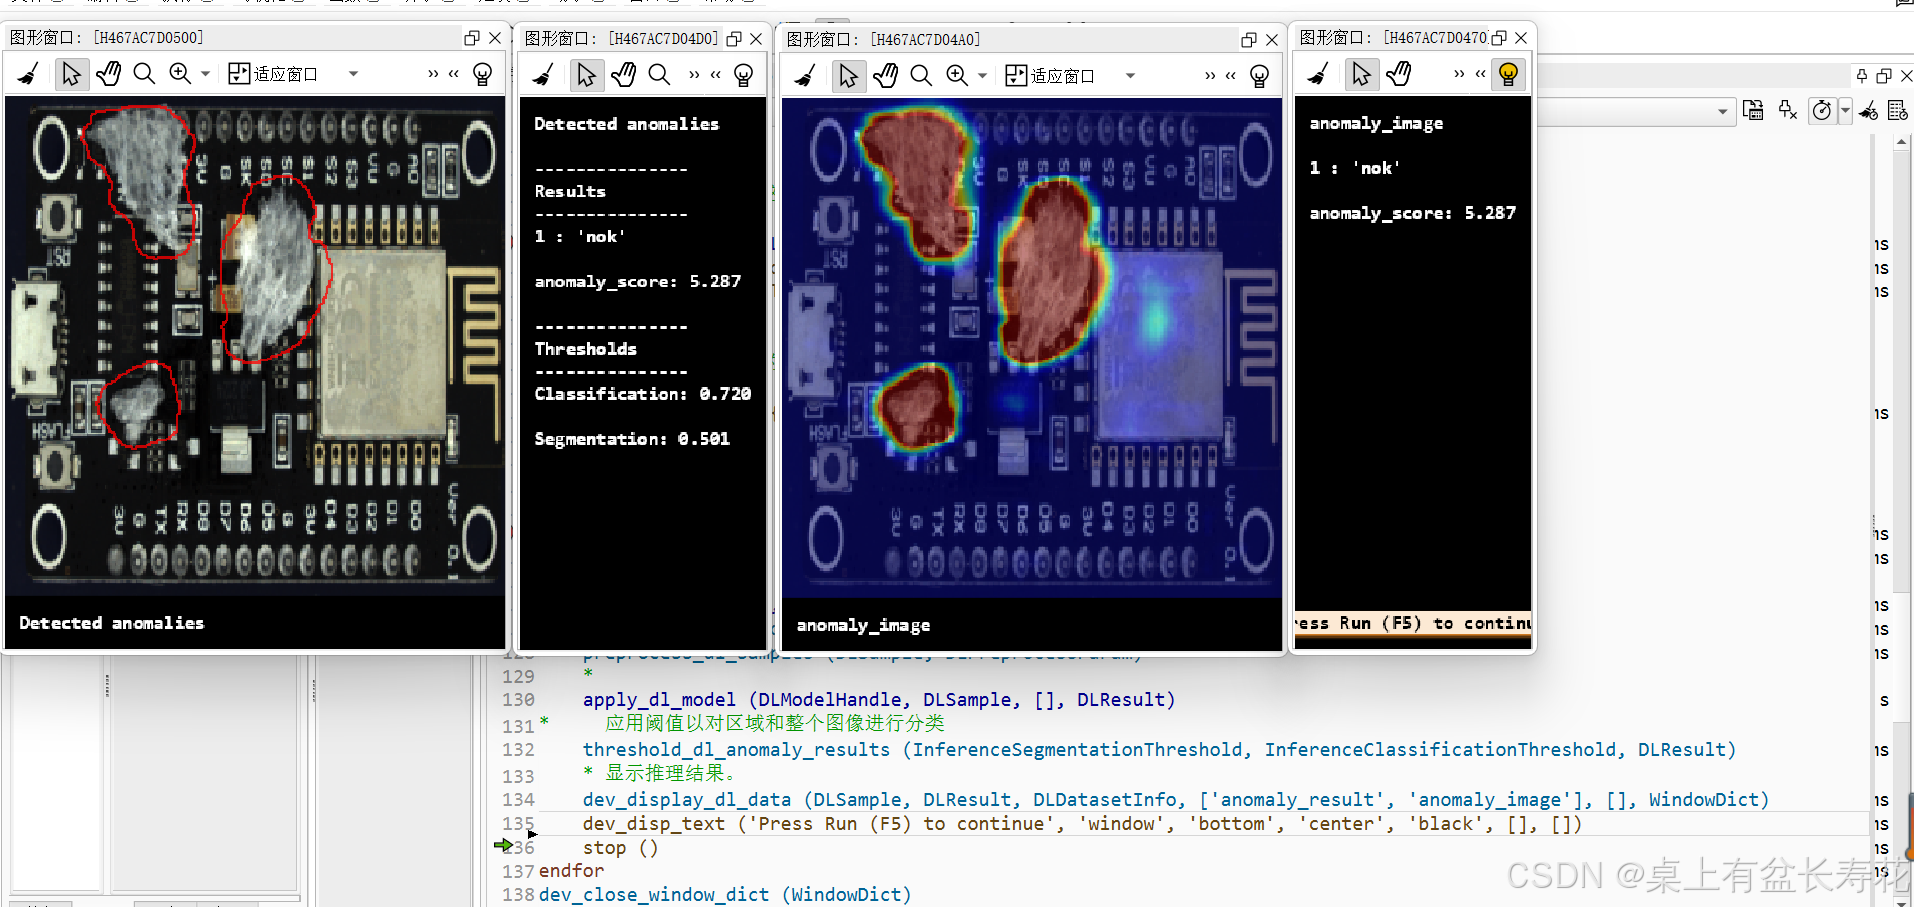Image resolution: width=1914 pixels, height=907 pixels.
Task: Open the wide combo box in the right panel
Action: coord(1634,111)
